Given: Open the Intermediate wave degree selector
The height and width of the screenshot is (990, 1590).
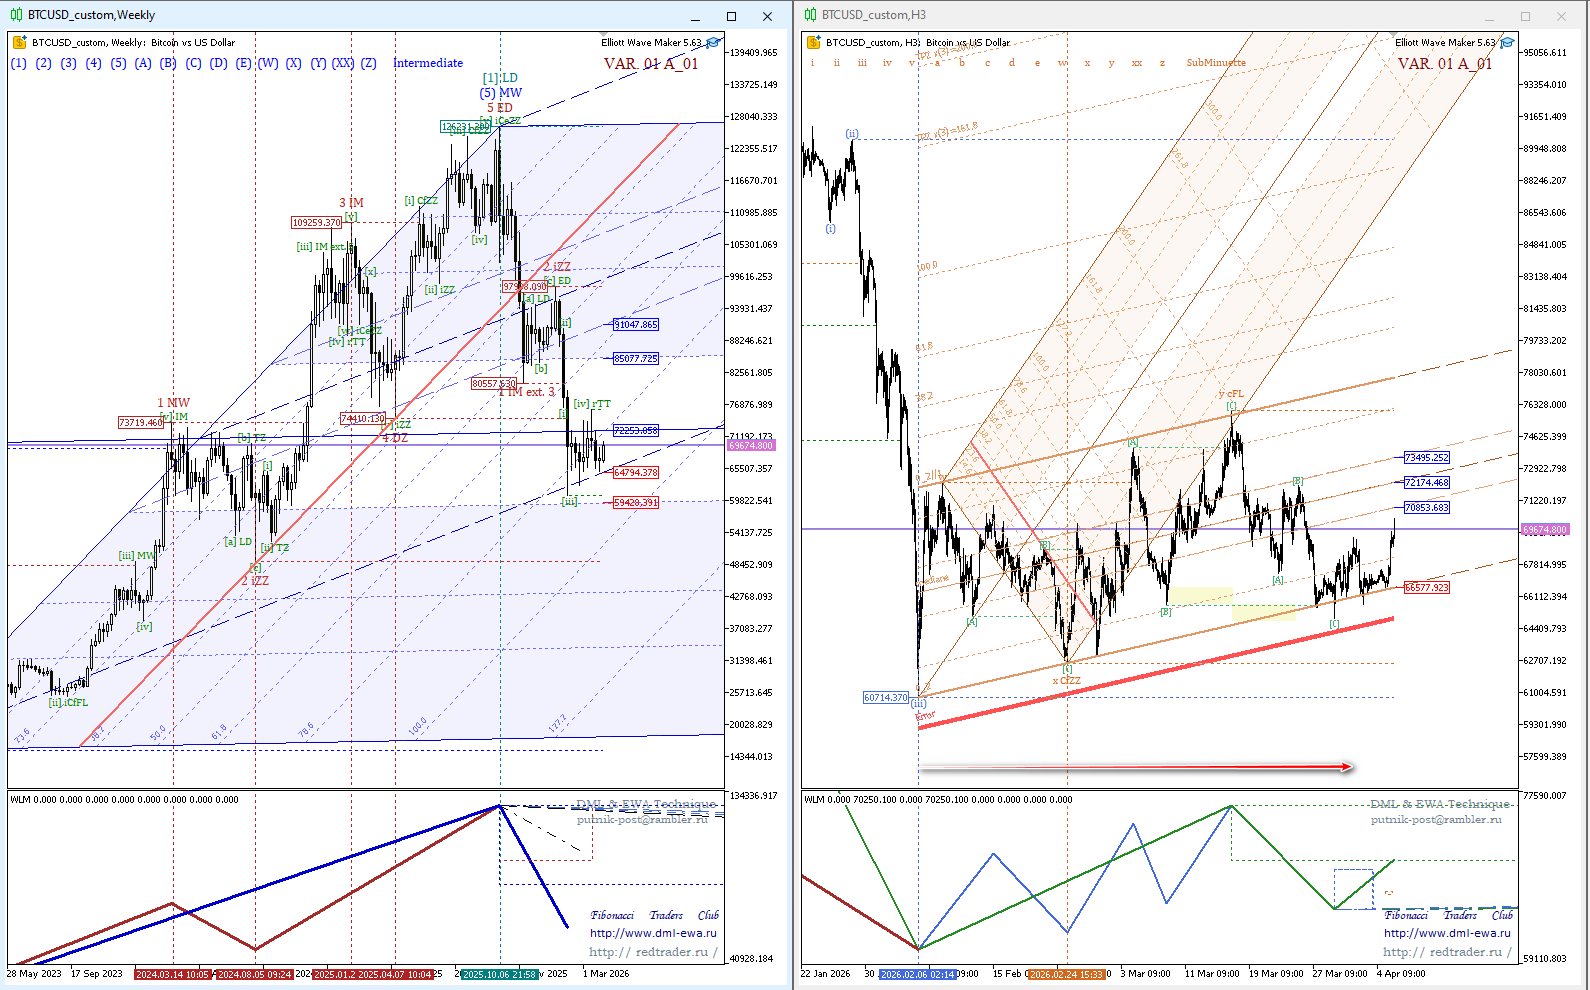Looking at the screenshot, I should [x=428, y=63].
